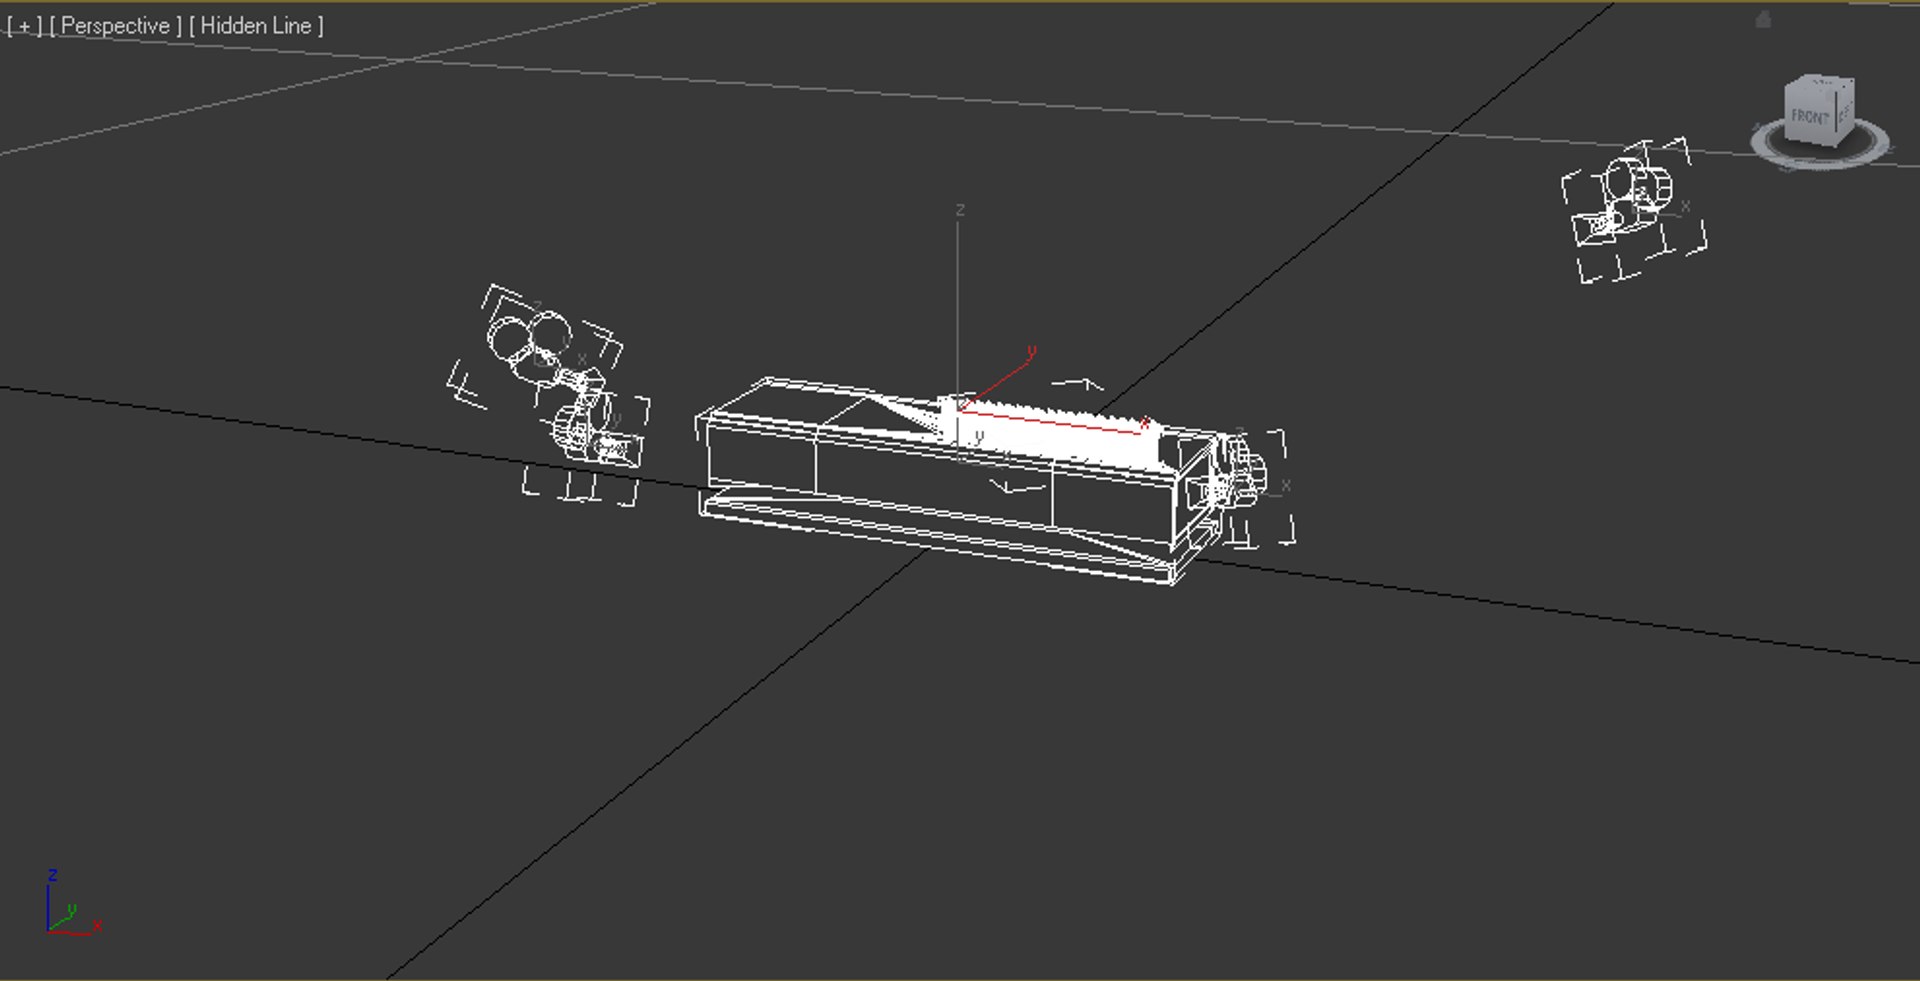Open the Perspective viewport label menu
Viewport: 1920px width, 981px height.
[x=116, y=26]
